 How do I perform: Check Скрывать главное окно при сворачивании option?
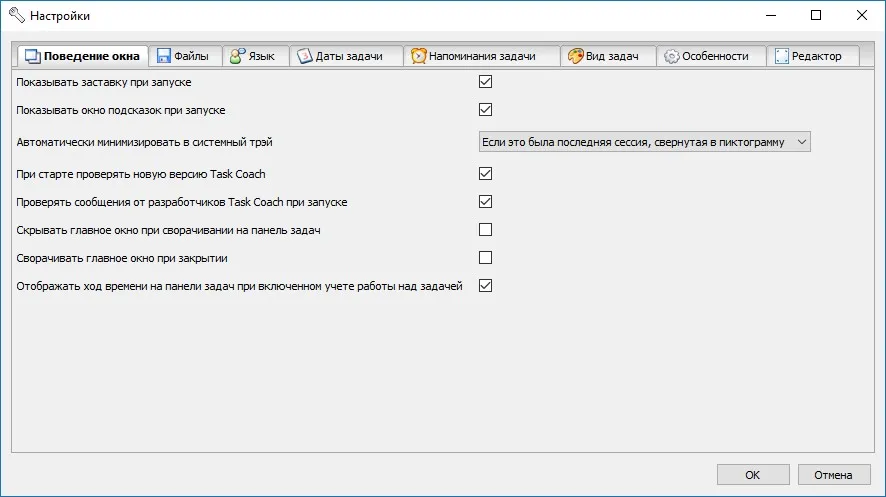(485, 230)
